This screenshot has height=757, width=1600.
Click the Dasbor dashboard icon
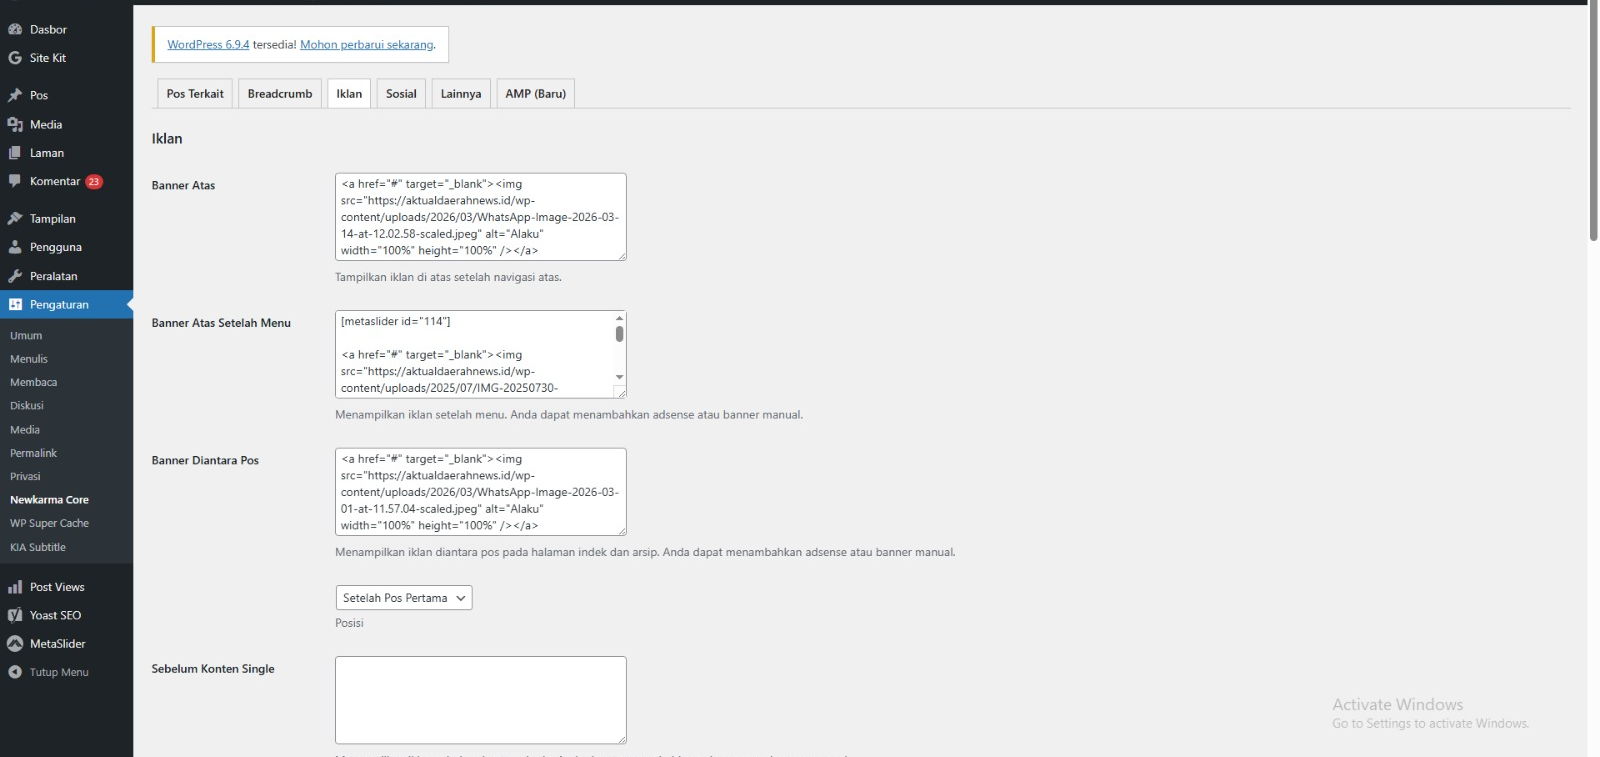coord(15,29)
